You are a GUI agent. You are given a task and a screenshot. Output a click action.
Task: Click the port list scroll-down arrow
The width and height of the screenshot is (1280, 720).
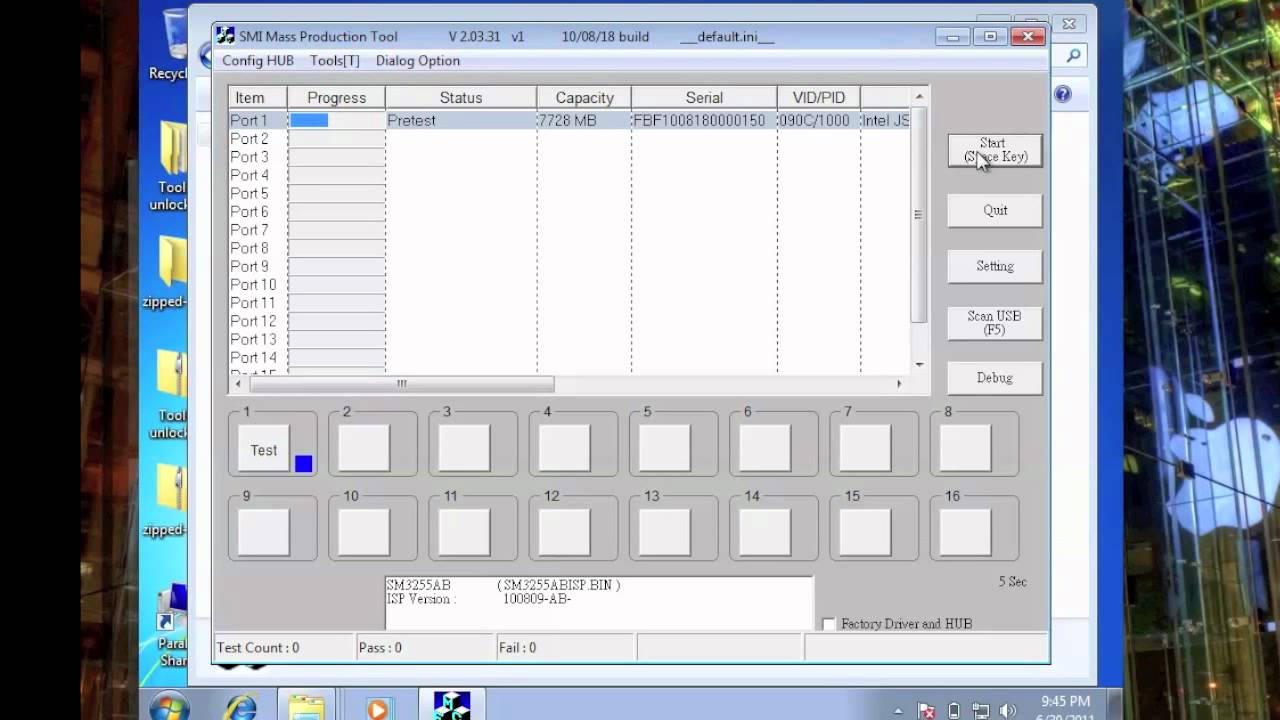919,365
